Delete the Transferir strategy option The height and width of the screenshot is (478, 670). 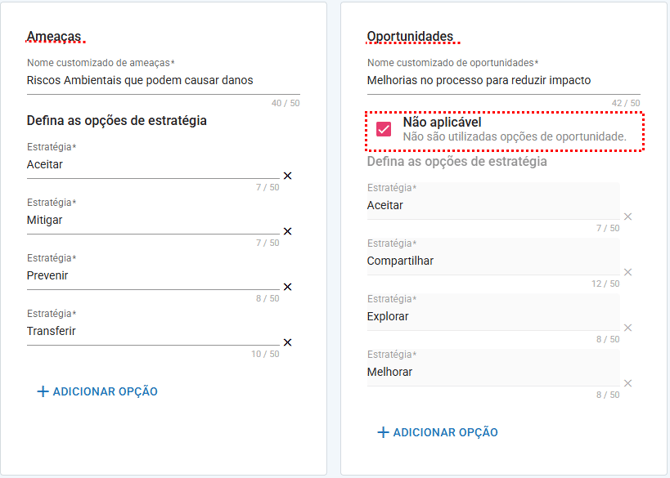click(287, 342)
